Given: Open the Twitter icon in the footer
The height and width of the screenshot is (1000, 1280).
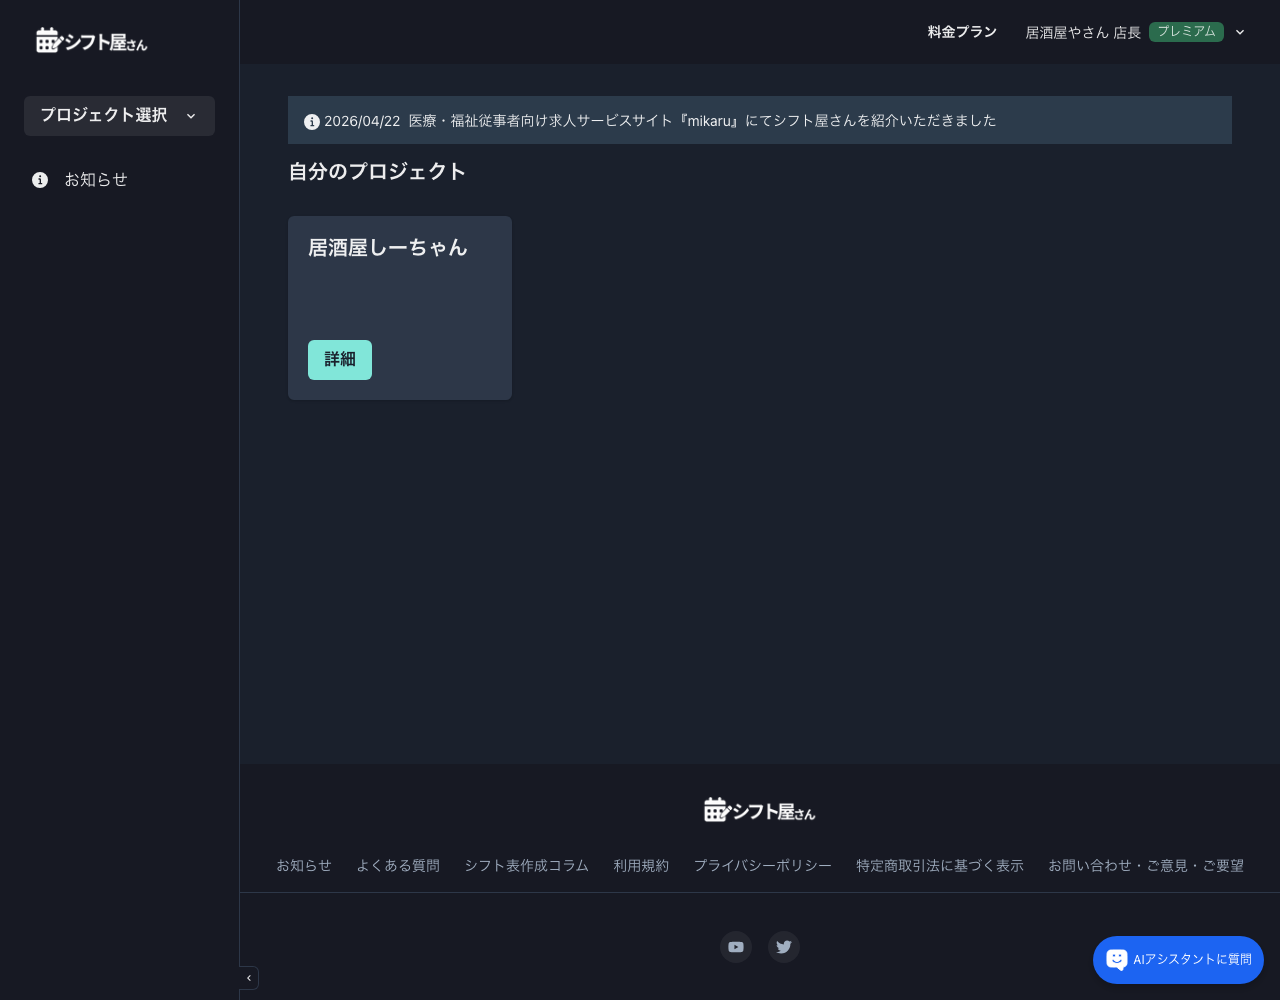Looking at the screenshot, I should click(x=784, y=947).
